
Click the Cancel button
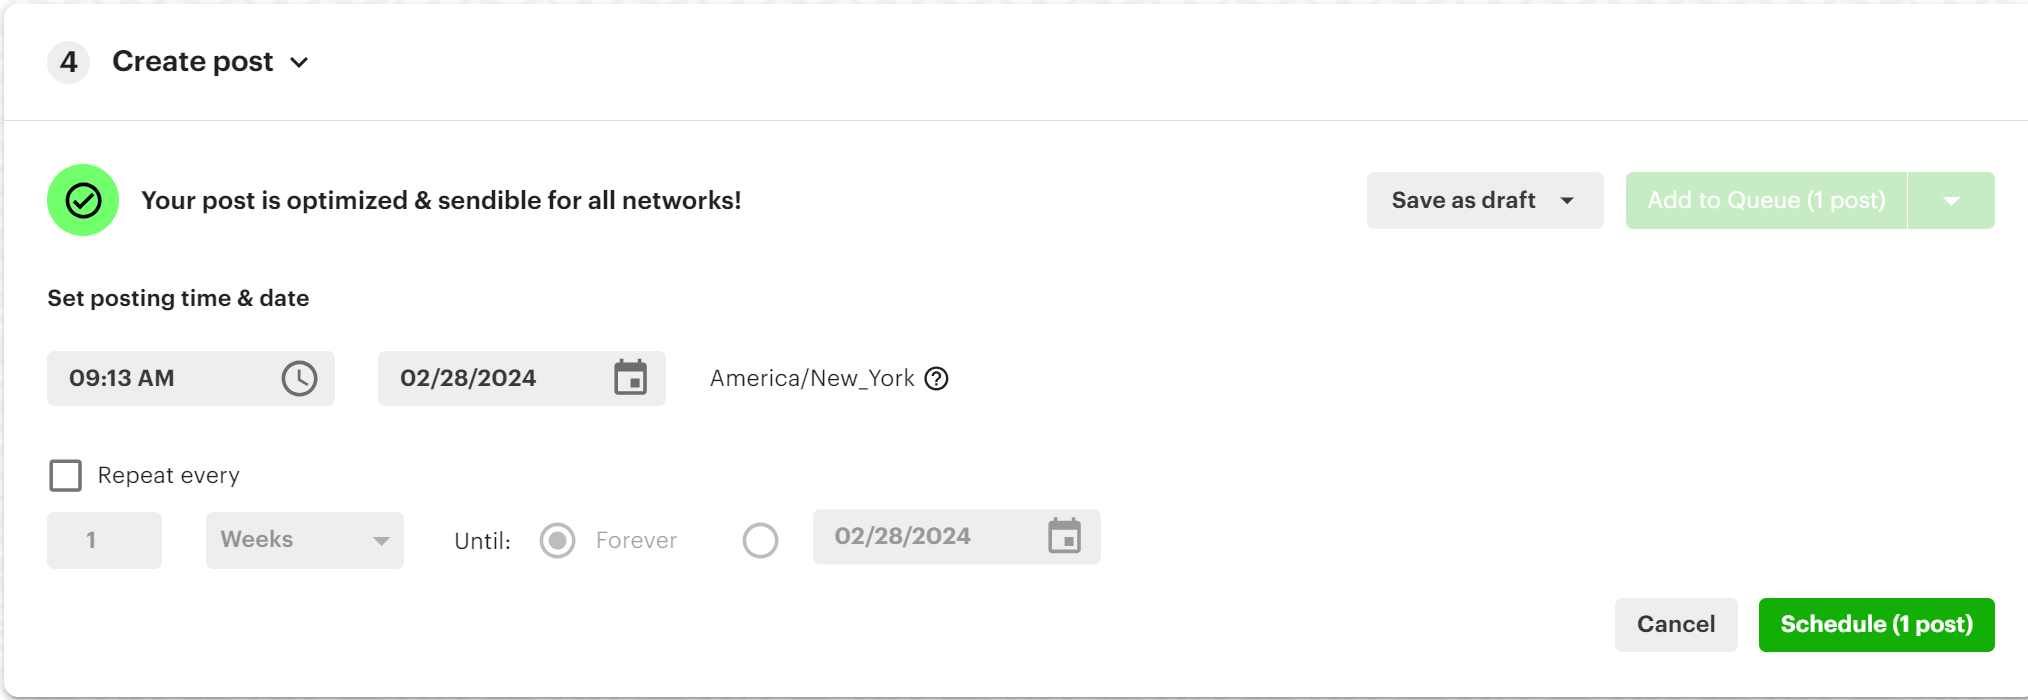click(x=1676, y=624)
